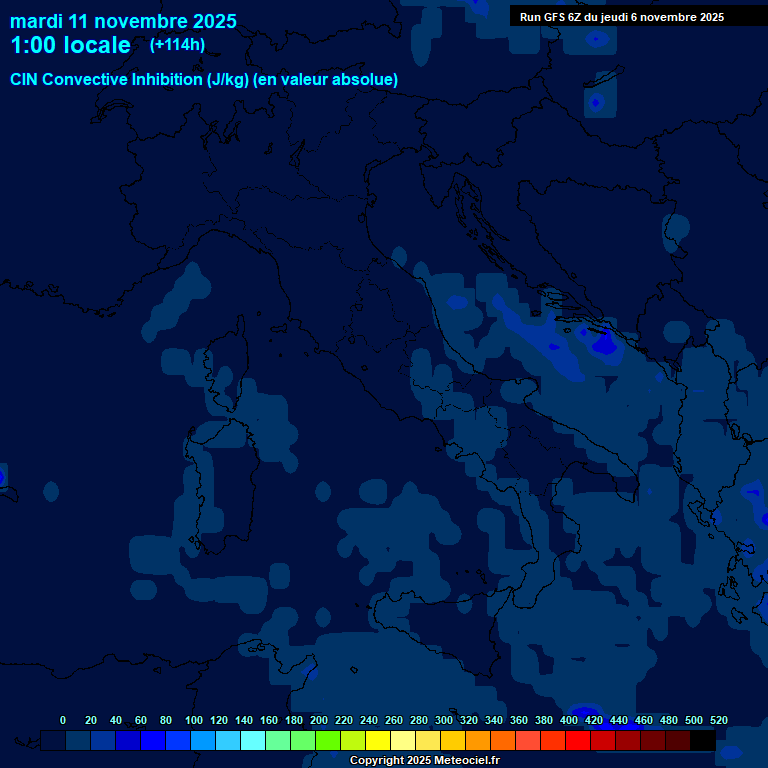Viewport: 768px width, 768px height.
Task: Click the (+114h) forecast offset label
Action: pos(177,45)
